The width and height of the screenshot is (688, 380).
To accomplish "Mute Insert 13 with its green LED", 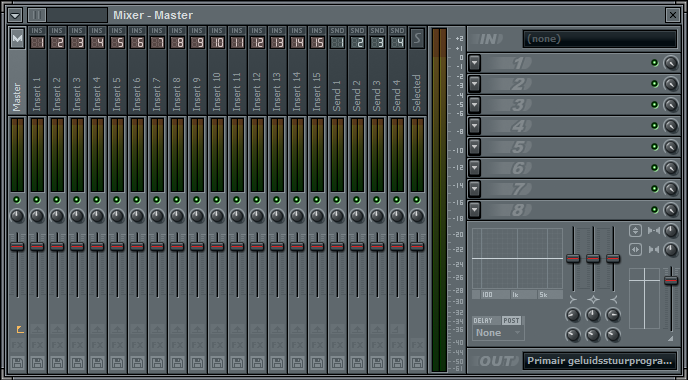I will tap(277, 200).
